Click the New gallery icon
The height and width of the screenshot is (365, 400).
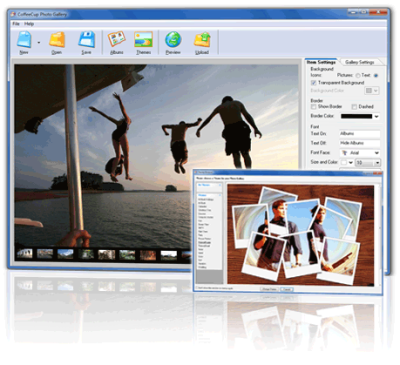[x=24, y=40]
